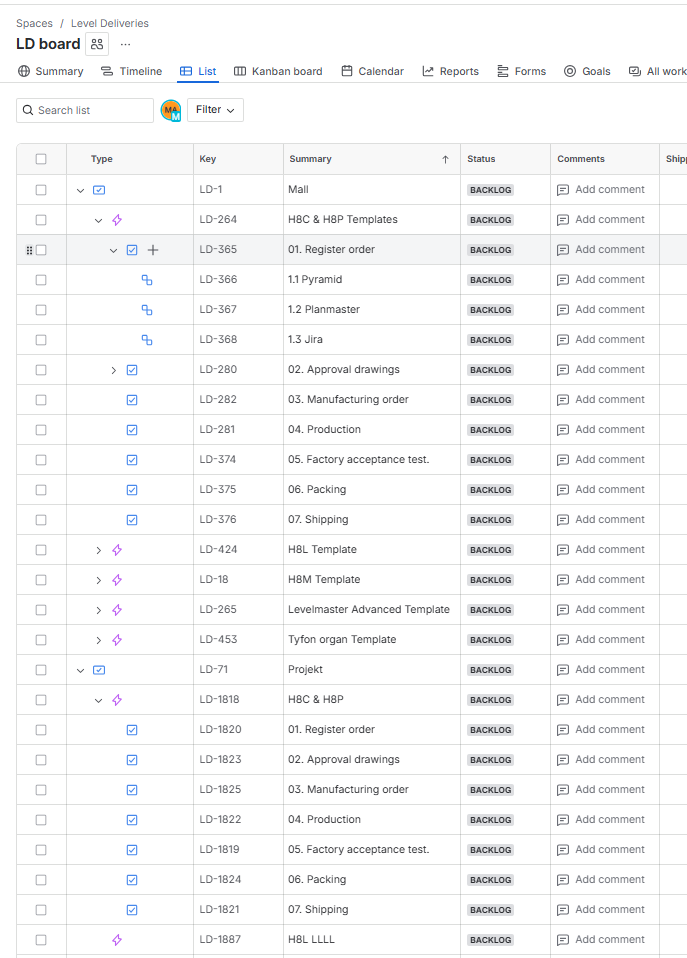The height and width of the screenshot is (958, 687).
Task: Collapse the LD-365 Register order row
Action: [113, 249]
